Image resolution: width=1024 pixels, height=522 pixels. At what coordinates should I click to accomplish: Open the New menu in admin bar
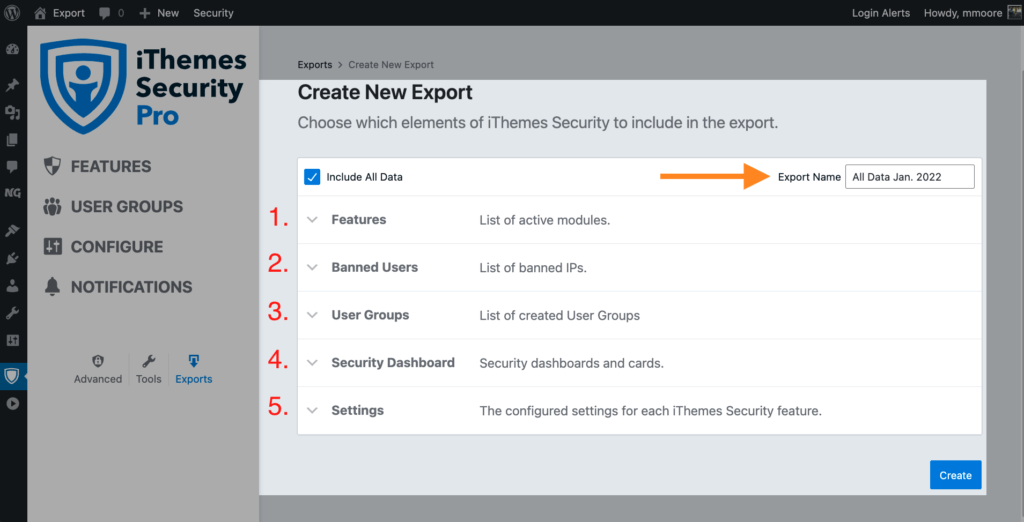[159, 13]
